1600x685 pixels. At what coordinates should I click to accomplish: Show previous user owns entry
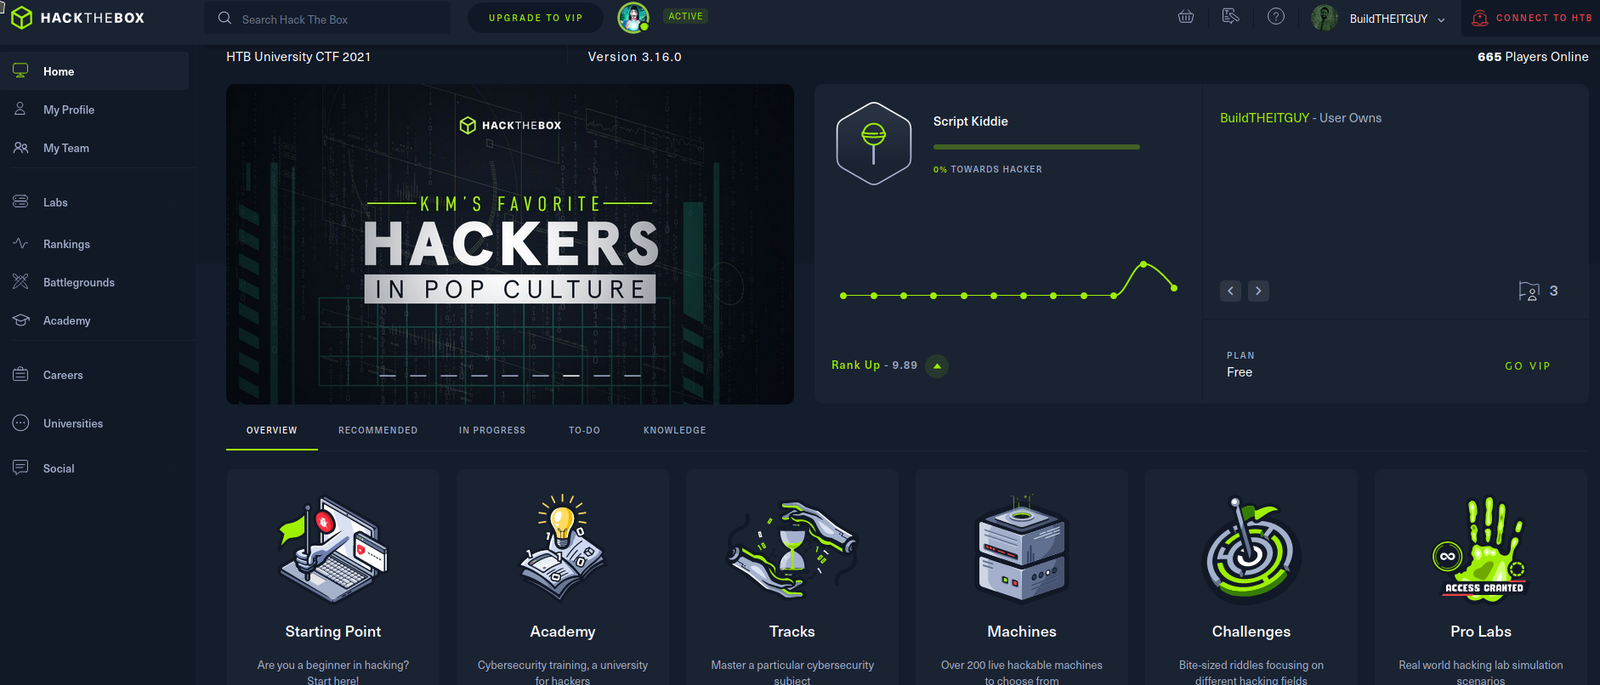(1231, 291)
